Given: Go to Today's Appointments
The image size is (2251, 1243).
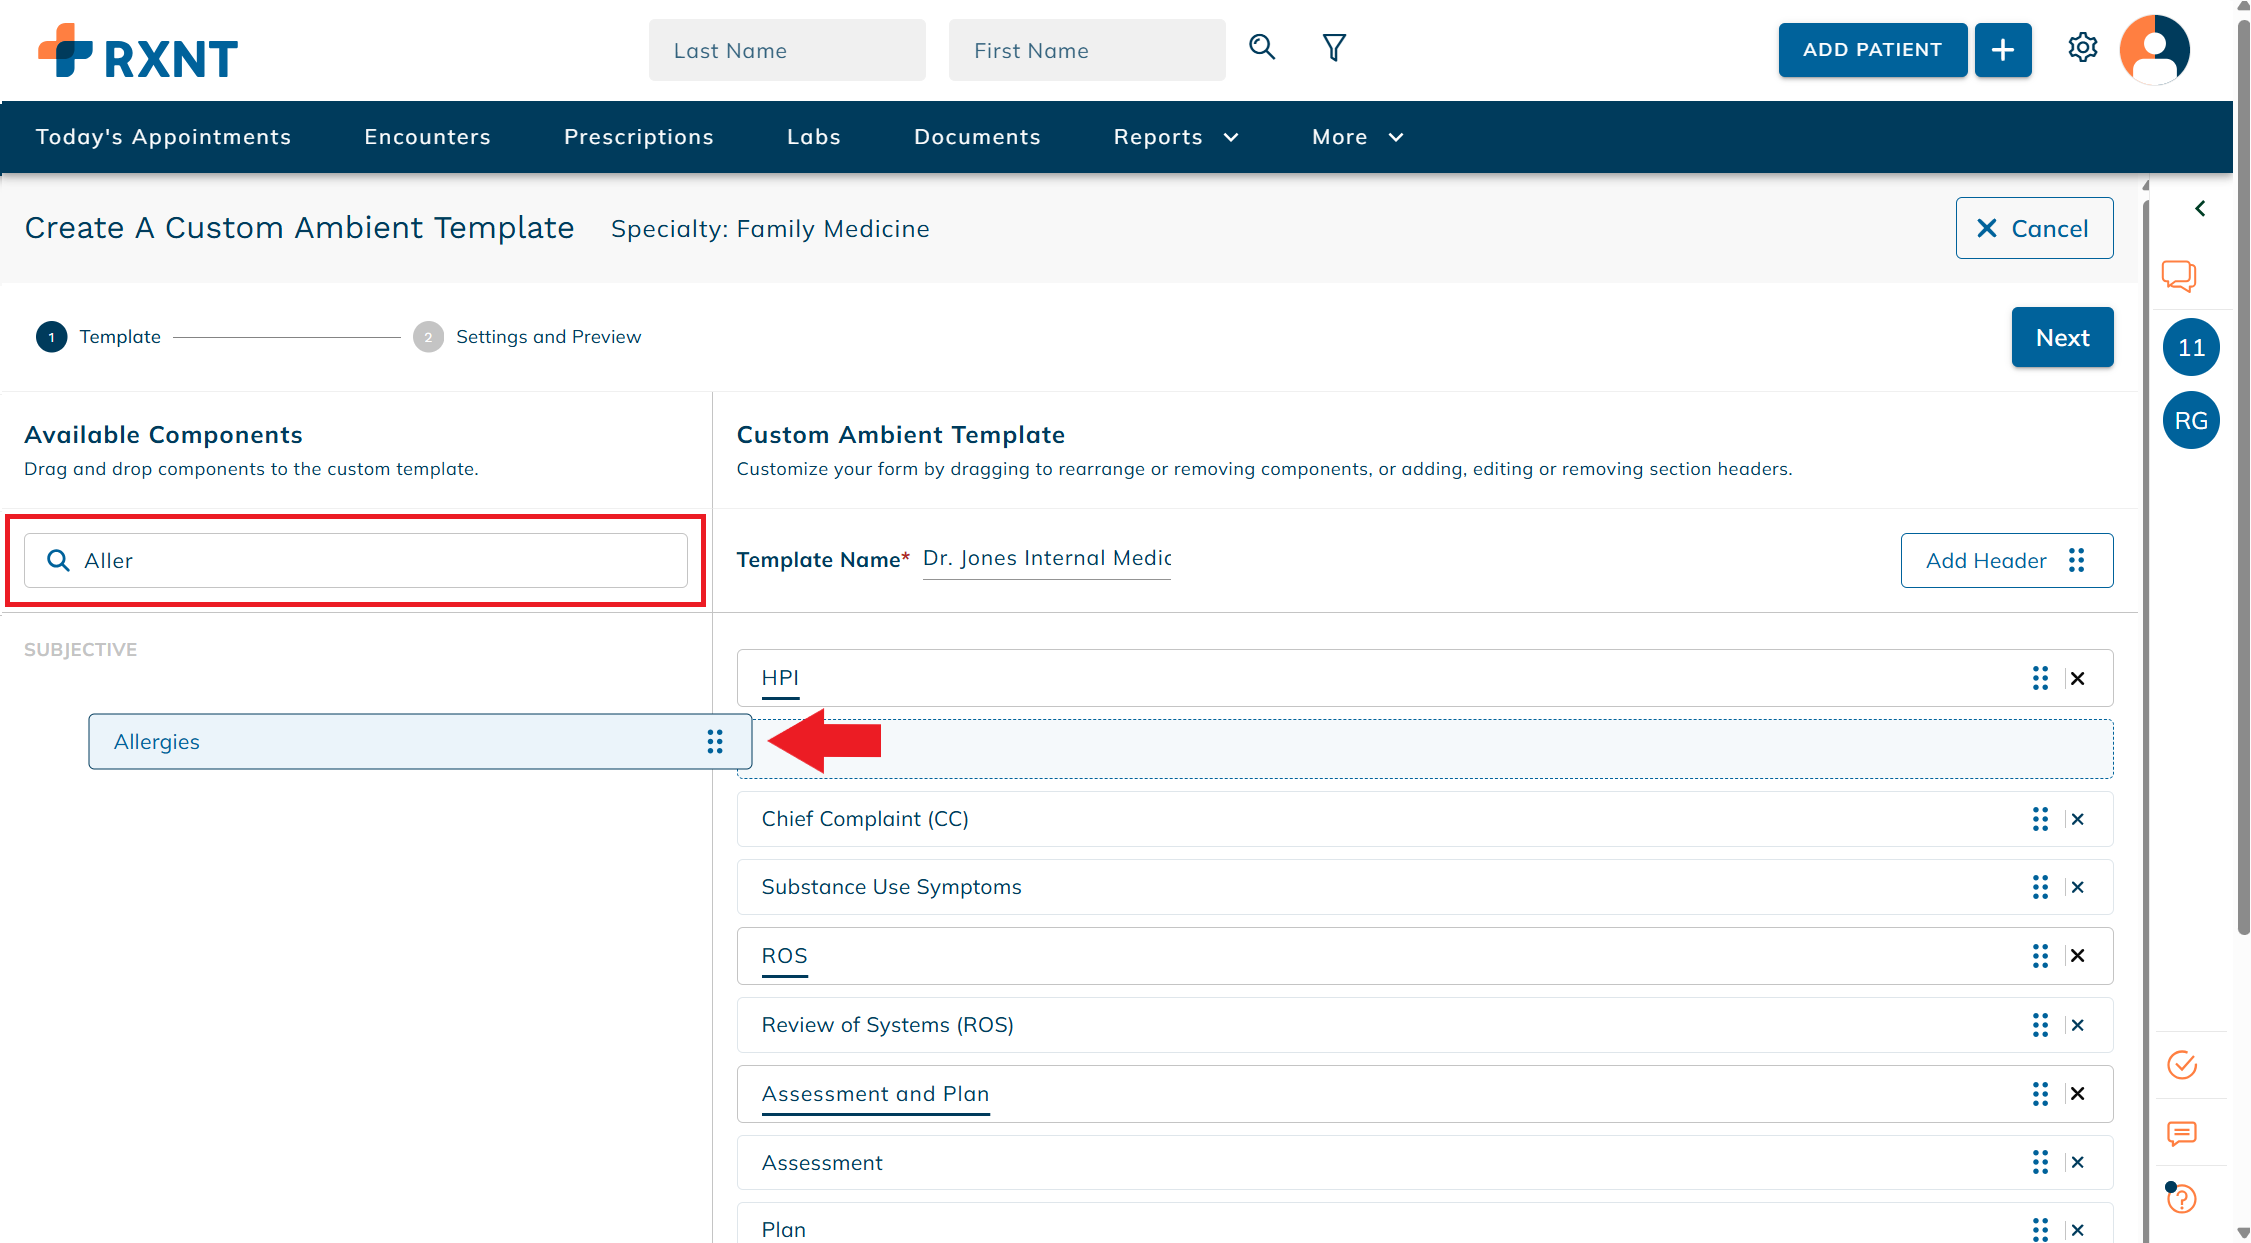Looking at the screenshot, I should coord(163,137).
